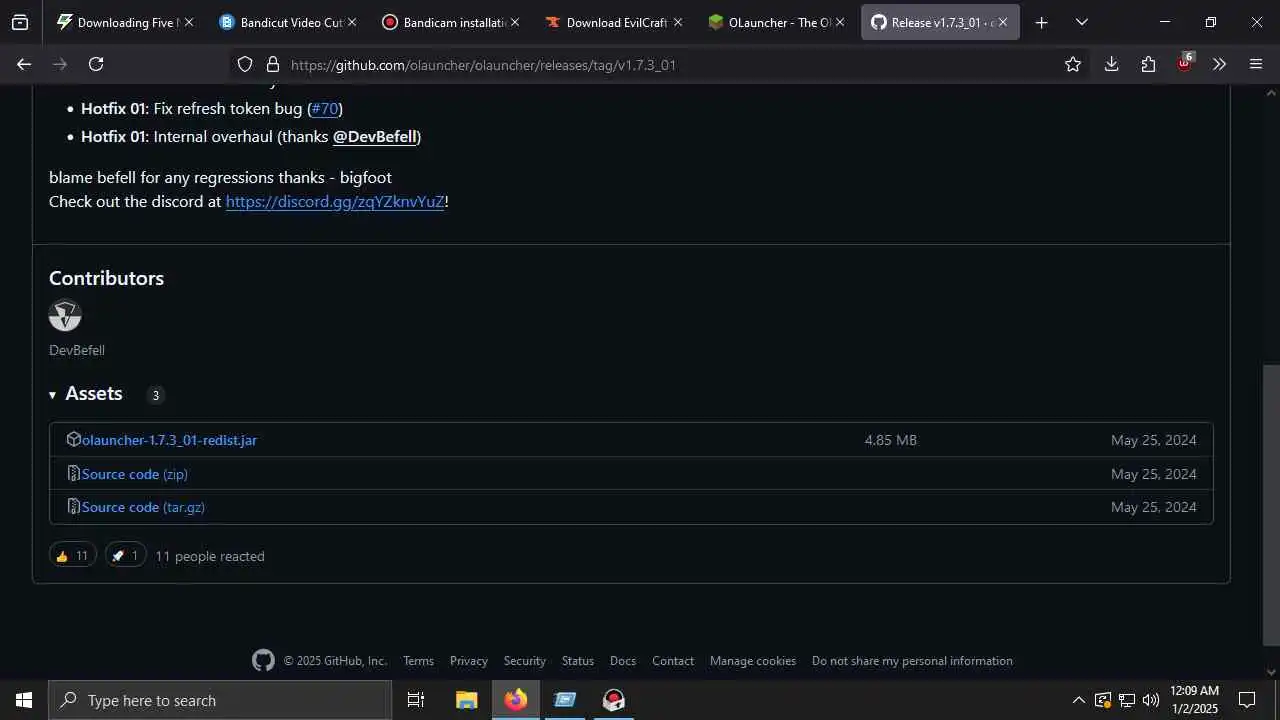
Task: Click Manage cookies in footer
Action: [x=753, y=661]
